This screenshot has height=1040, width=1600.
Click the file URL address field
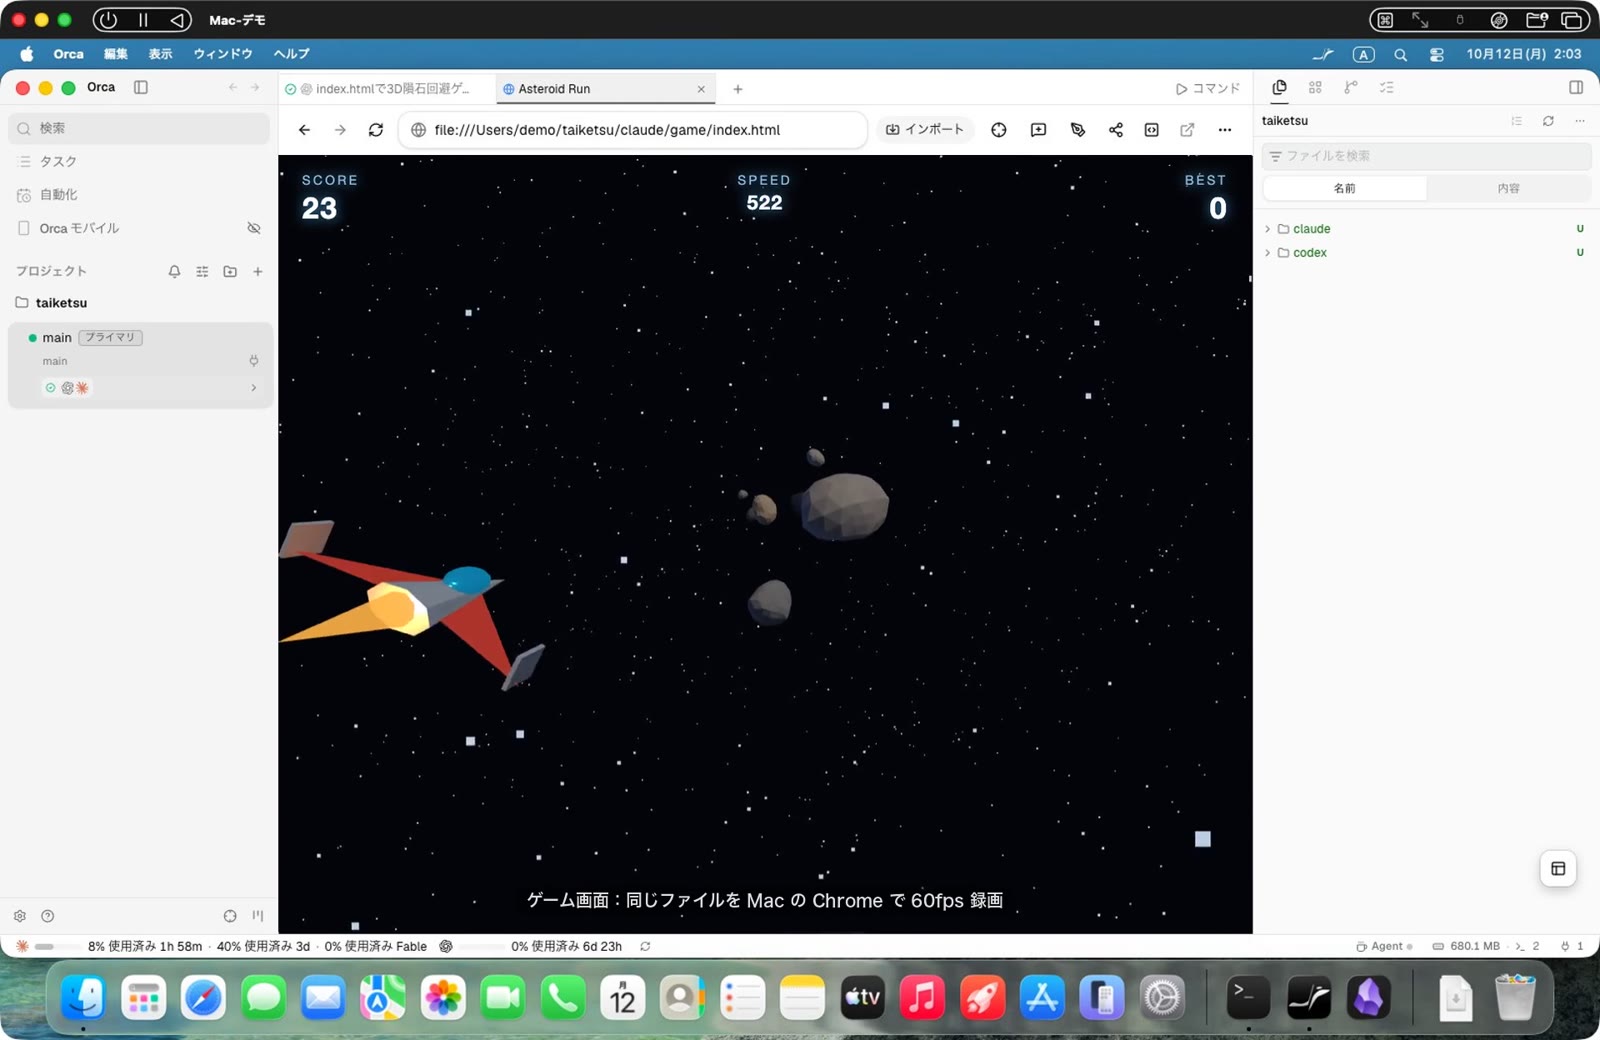(632, 130)
